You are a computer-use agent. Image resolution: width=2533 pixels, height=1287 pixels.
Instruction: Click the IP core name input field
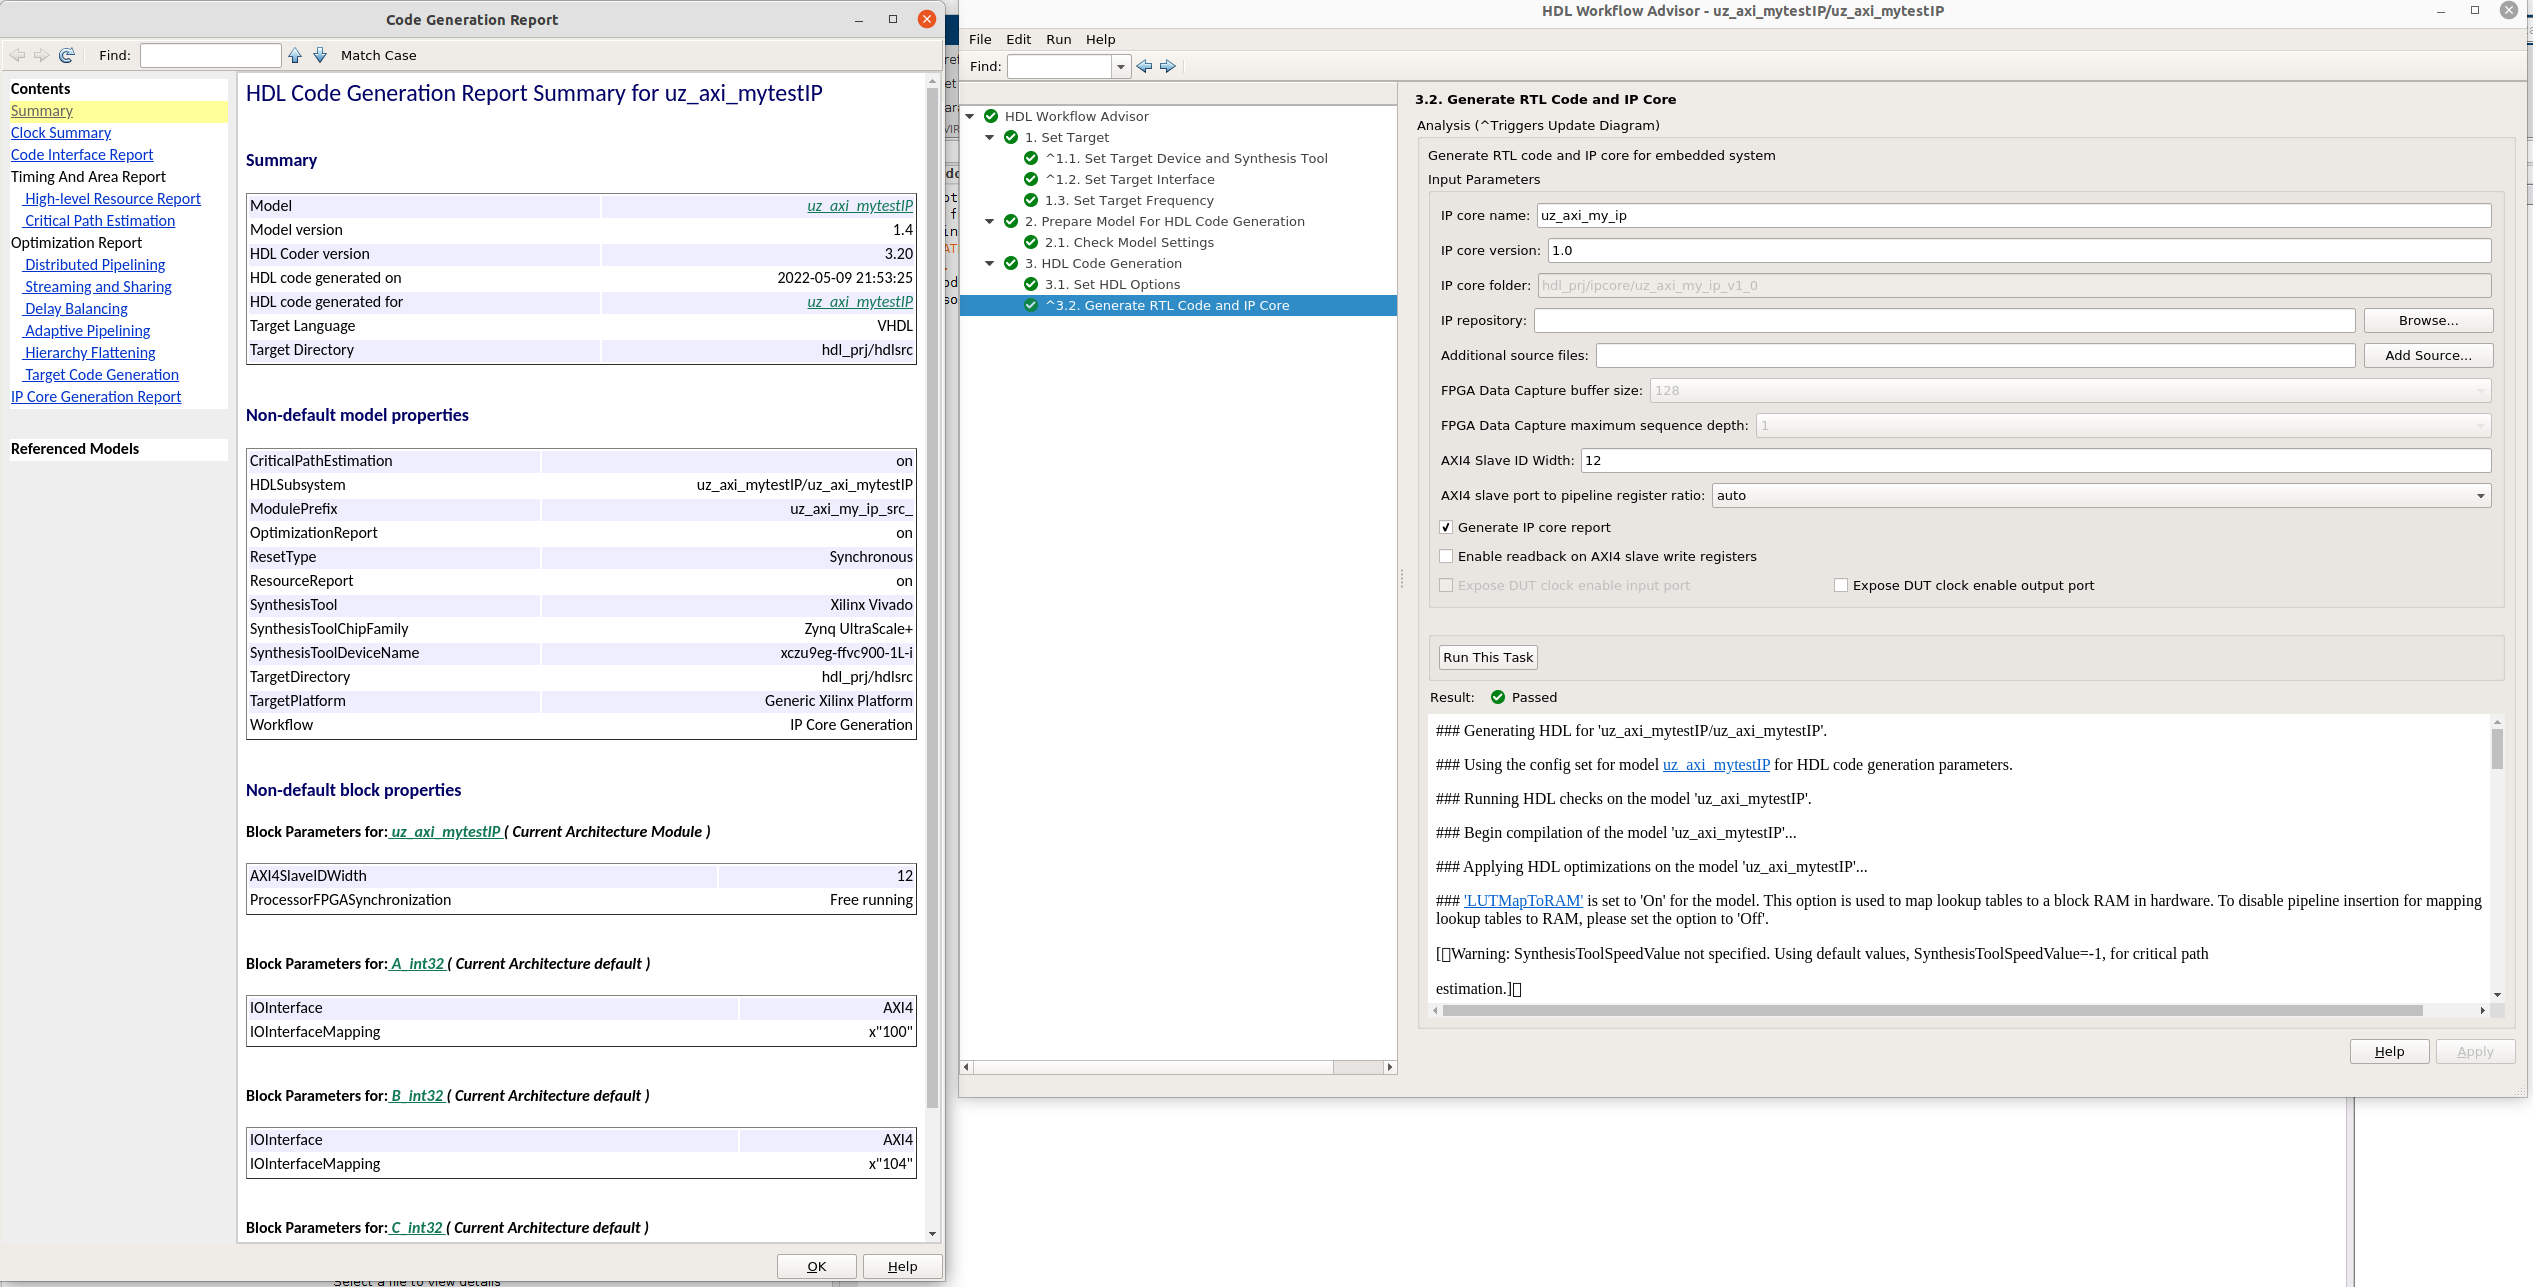pos(2012,215)
